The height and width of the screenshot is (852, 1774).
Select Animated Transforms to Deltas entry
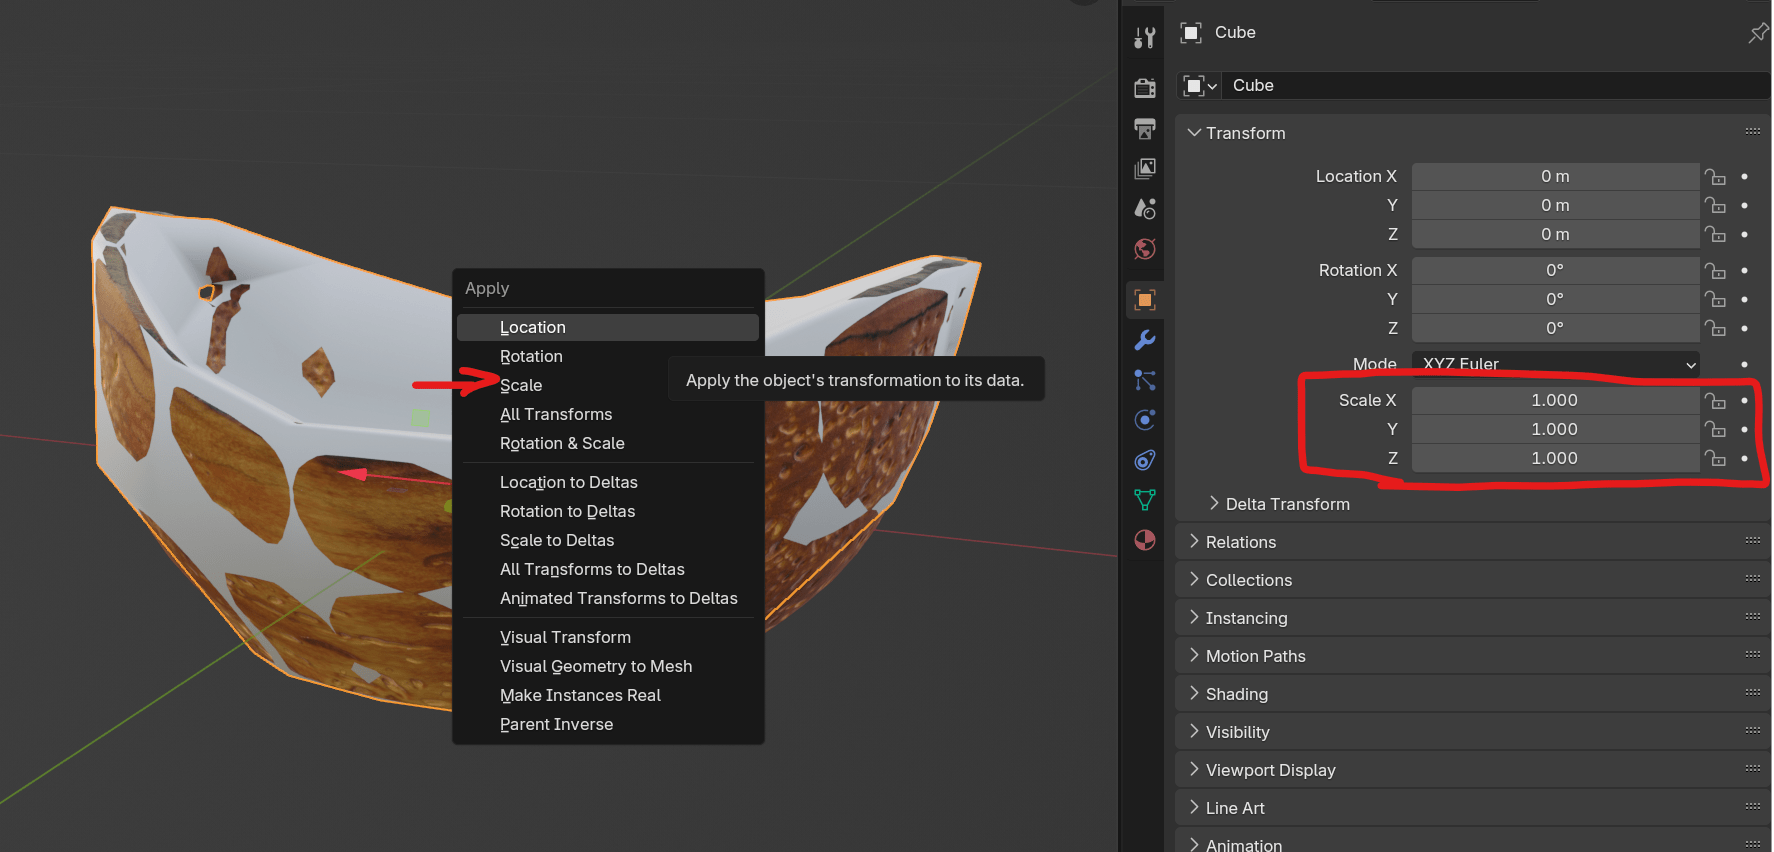point(607,598)
